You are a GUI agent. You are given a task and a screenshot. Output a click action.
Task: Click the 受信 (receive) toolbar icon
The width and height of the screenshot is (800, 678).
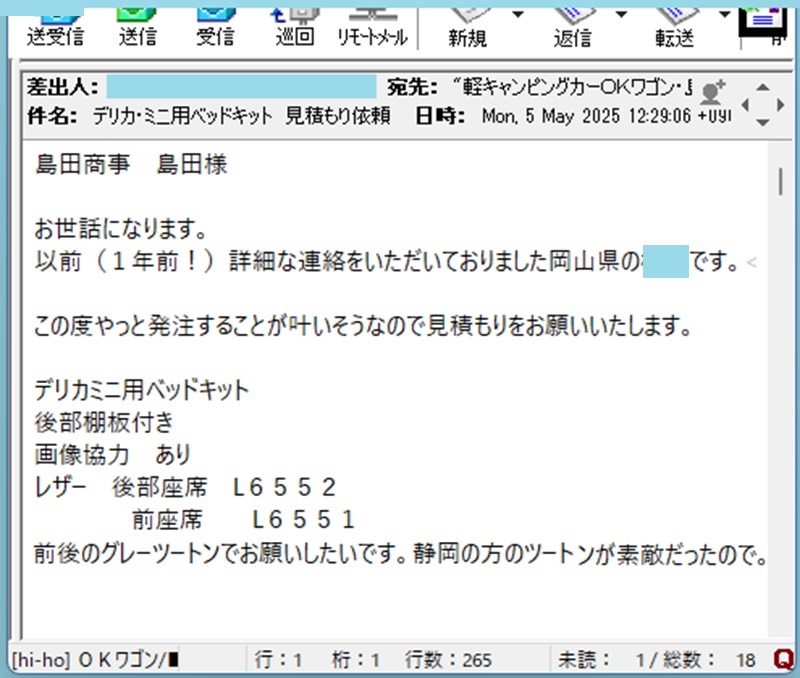click(x=215, y=25)
